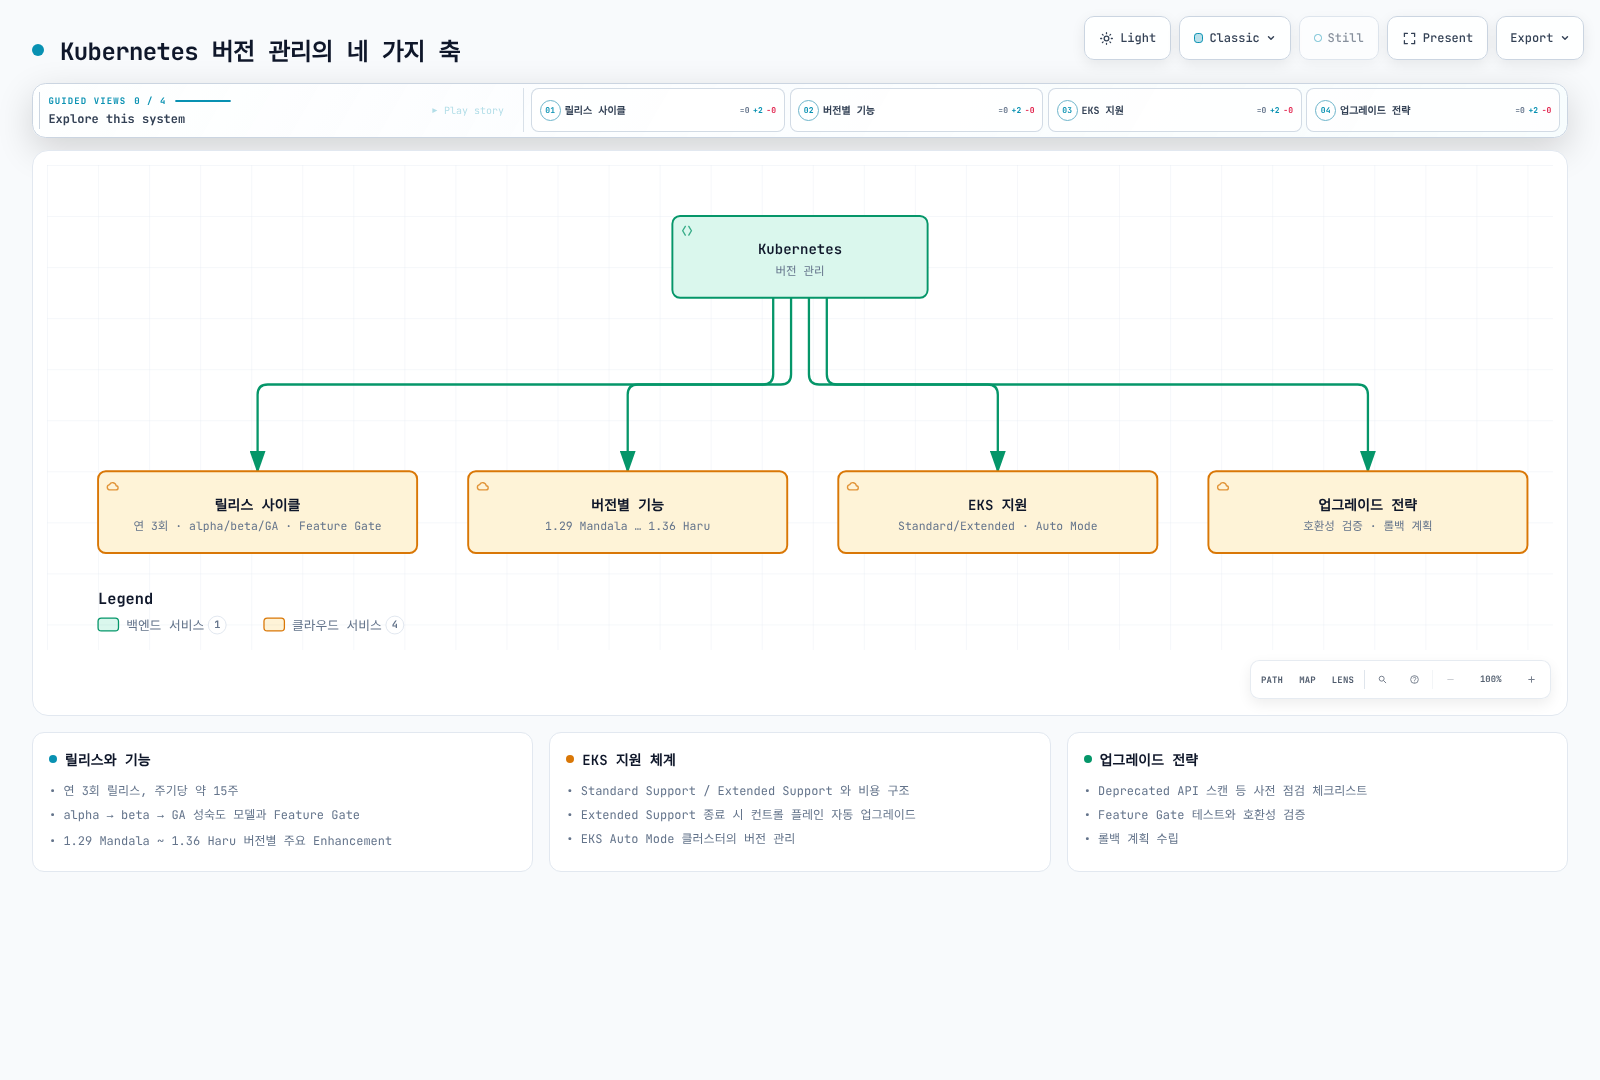Screen dimensions: 1600x1080
Task: Click the 릴리스와 기능 panel heading
Action: coord(107,760)
